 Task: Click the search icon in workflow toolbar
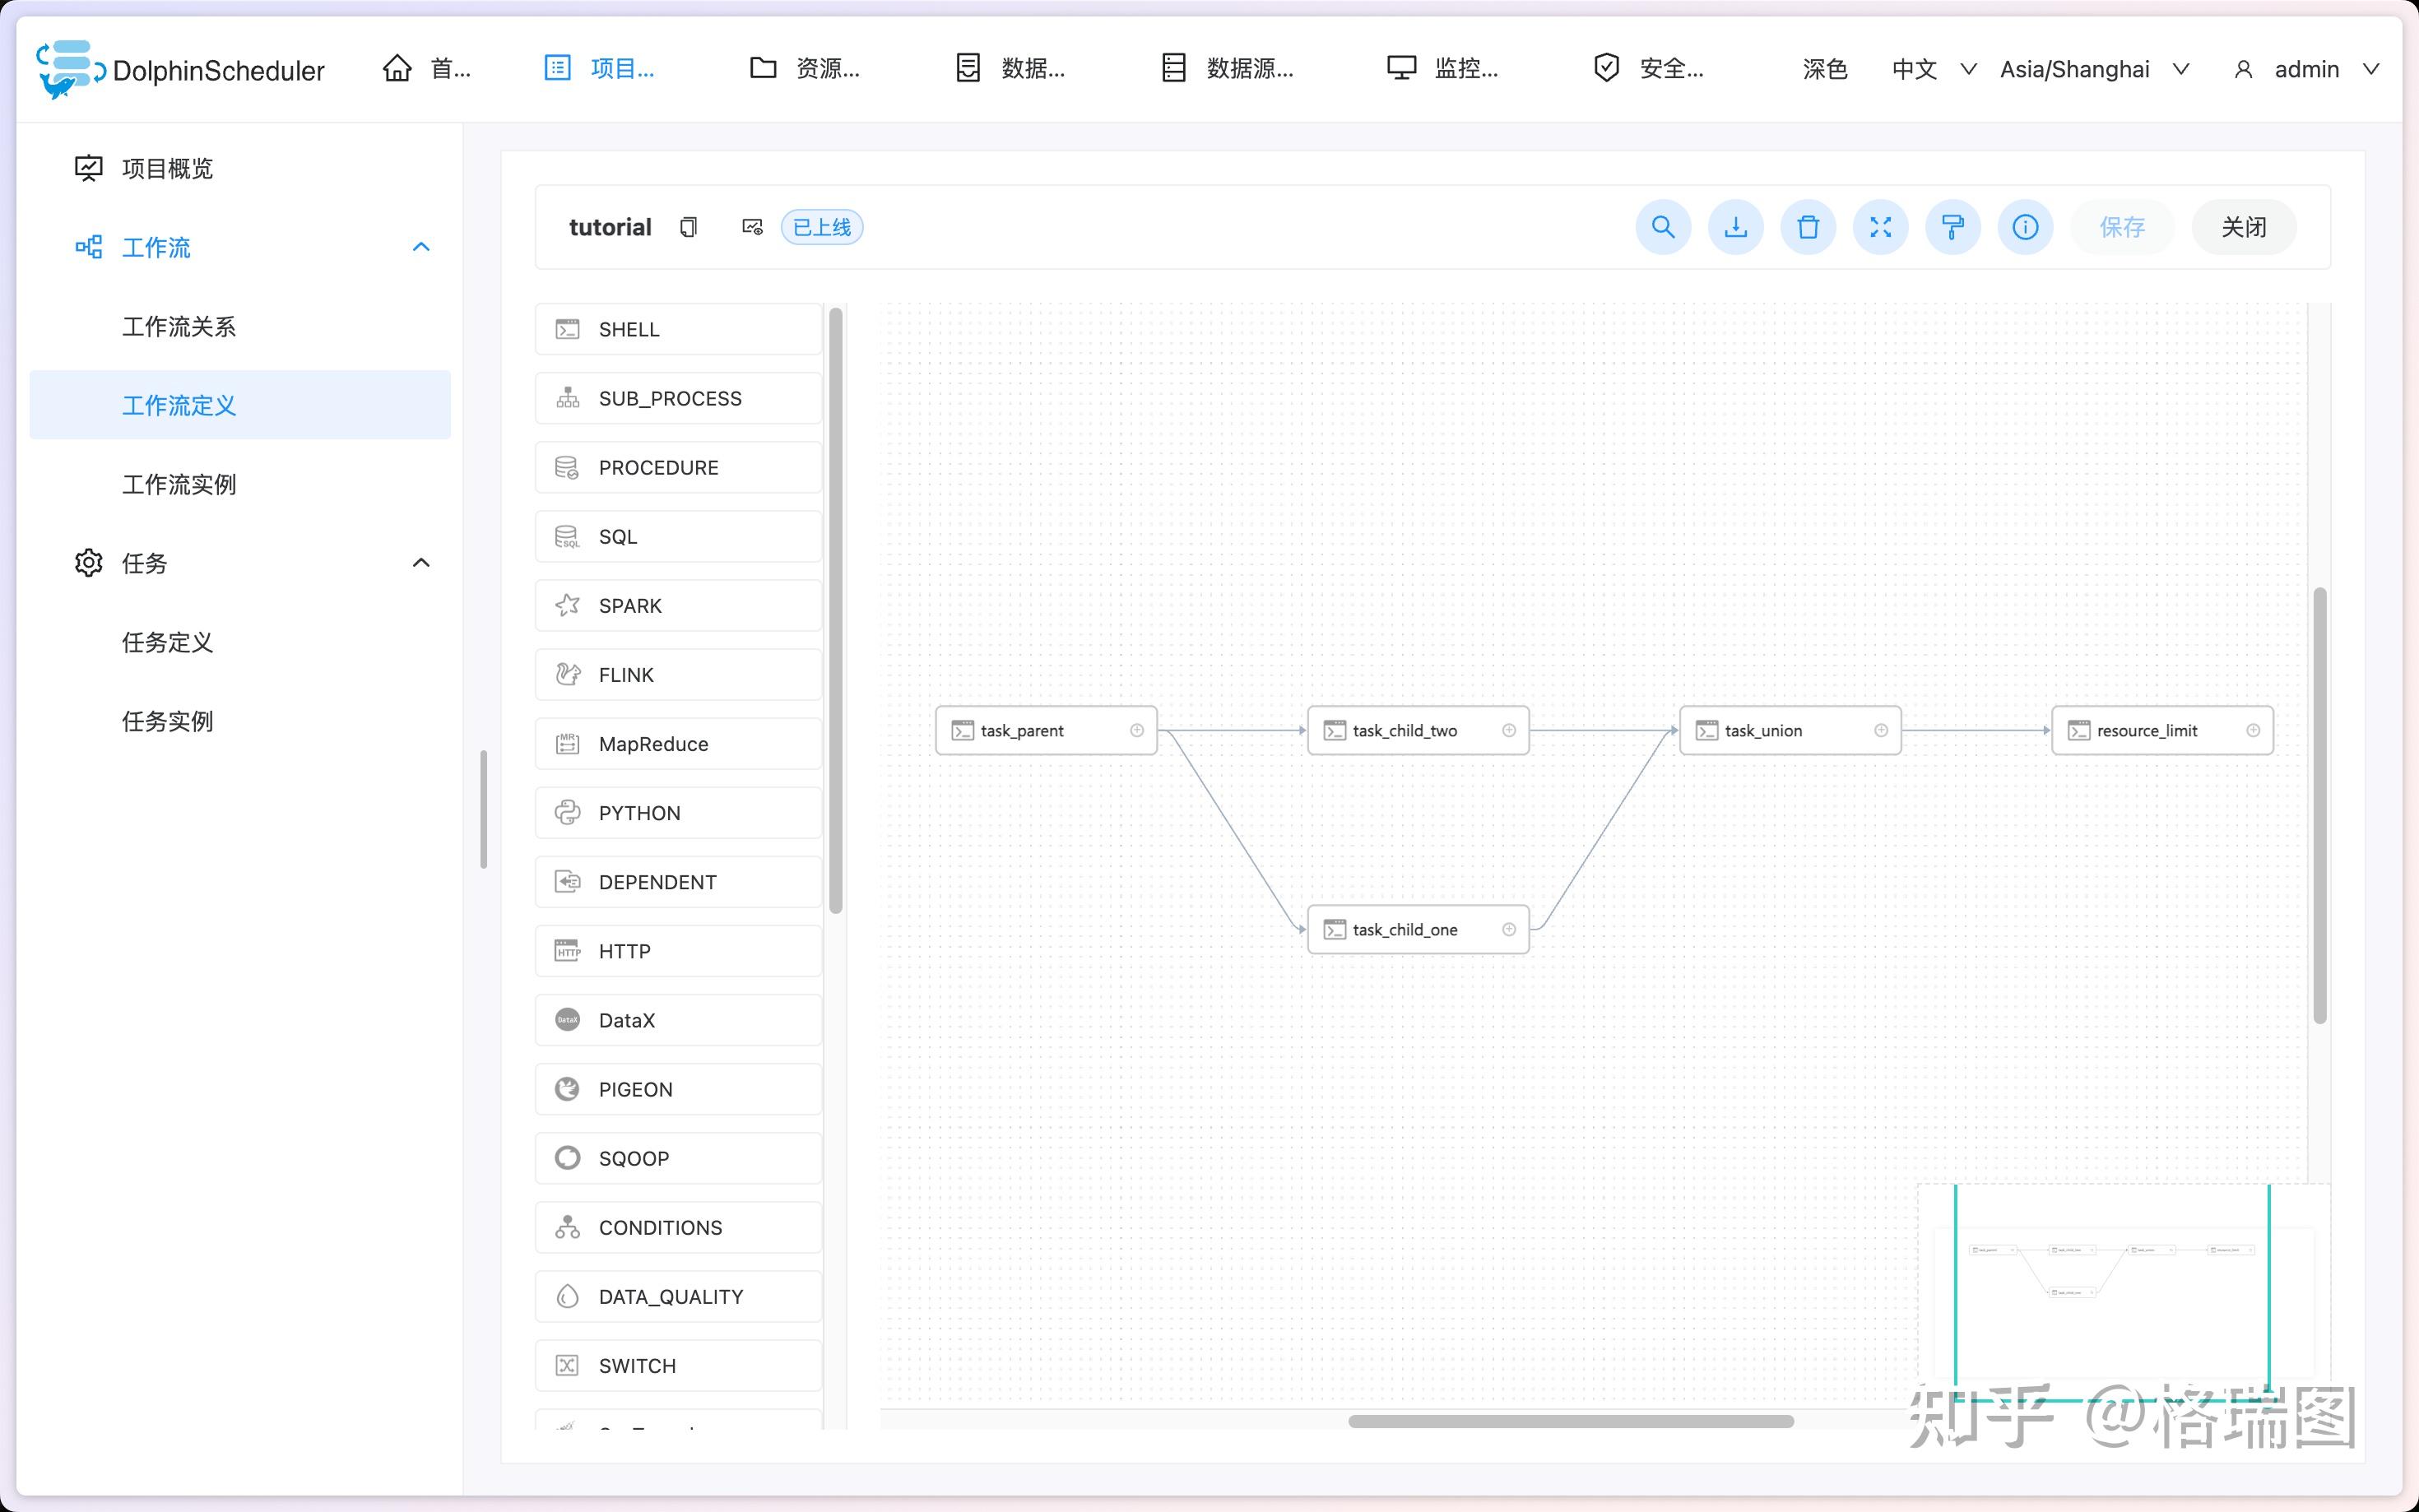[1662, 228]
